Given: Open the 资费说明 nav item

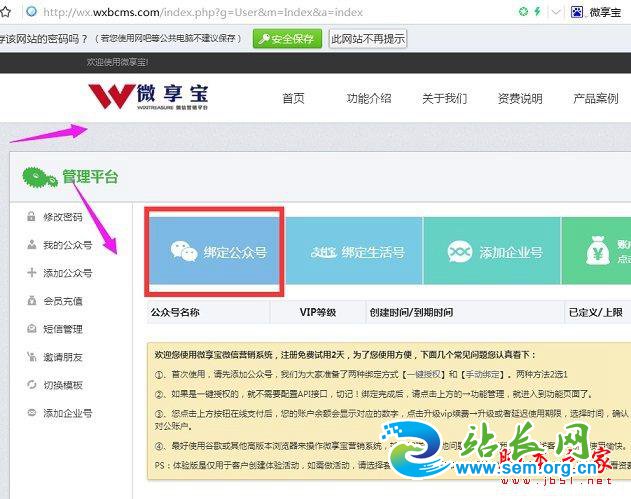Looking at the screenshot, I should point(520,98).
